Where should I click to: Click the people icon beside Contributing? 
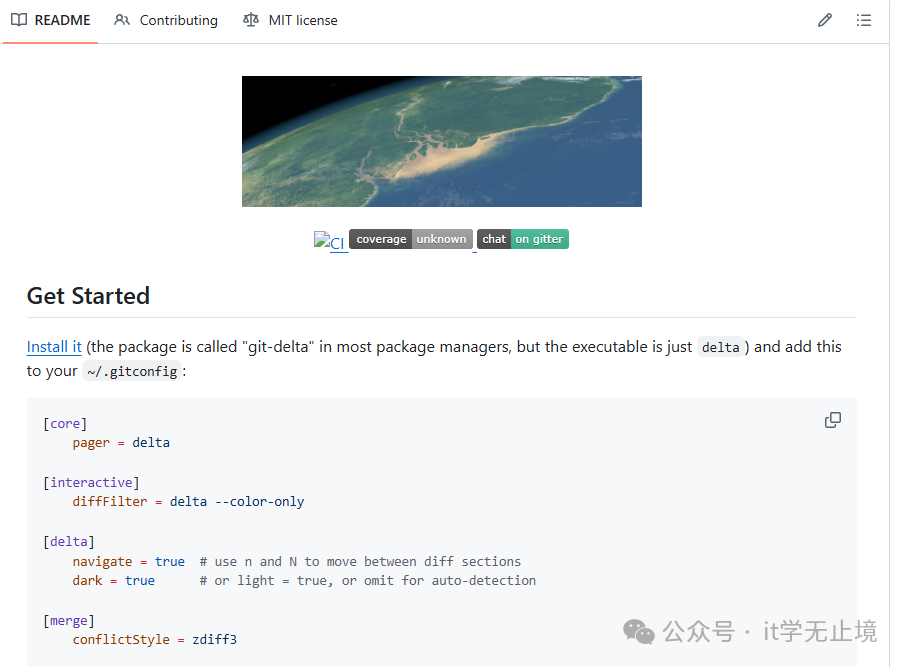coord(122,20)
